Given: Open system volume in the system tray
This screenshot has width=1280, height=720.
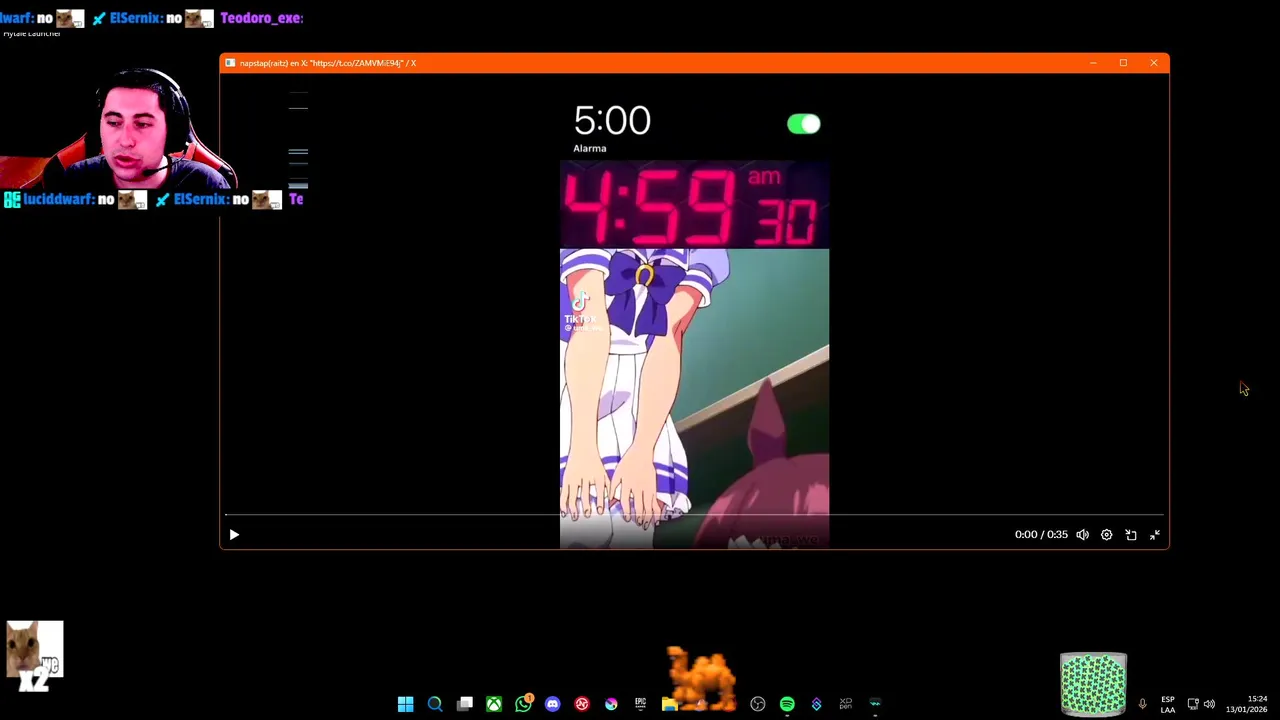Looking at the screenshot, I should (x=1209, y=704).
